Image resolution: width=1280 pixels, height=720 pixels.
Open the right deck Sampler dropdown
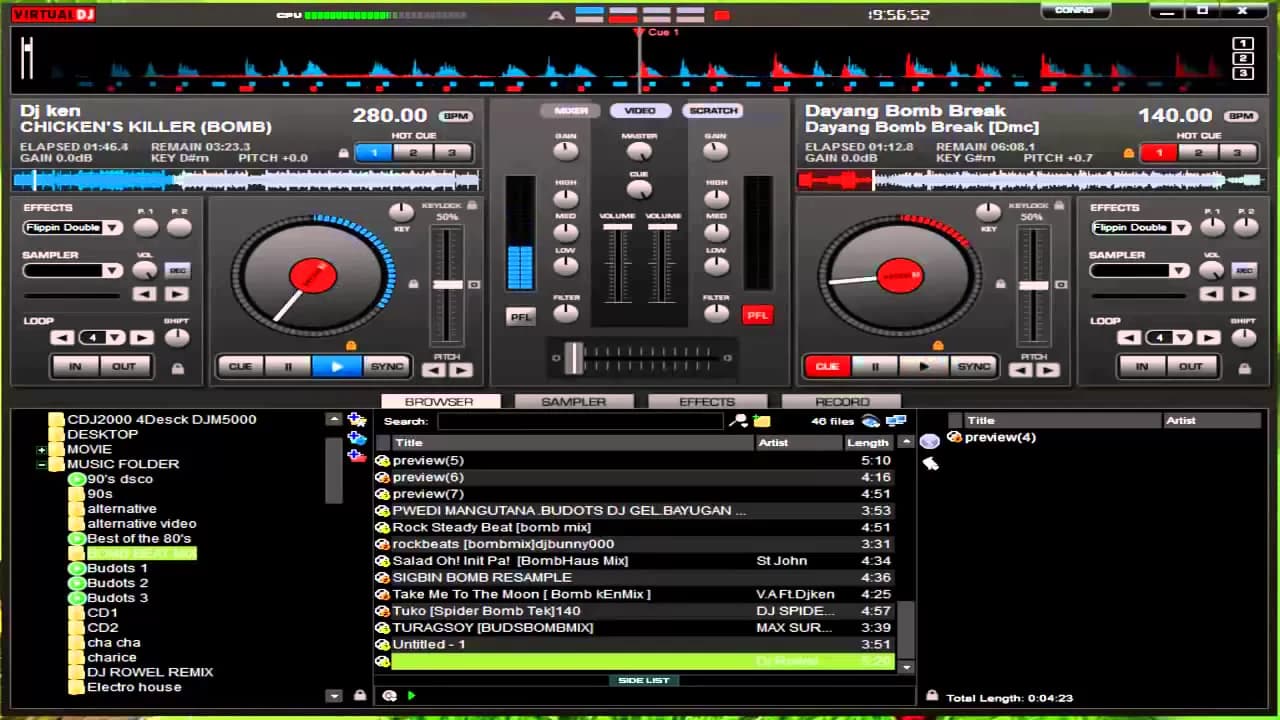point(1180,271)
